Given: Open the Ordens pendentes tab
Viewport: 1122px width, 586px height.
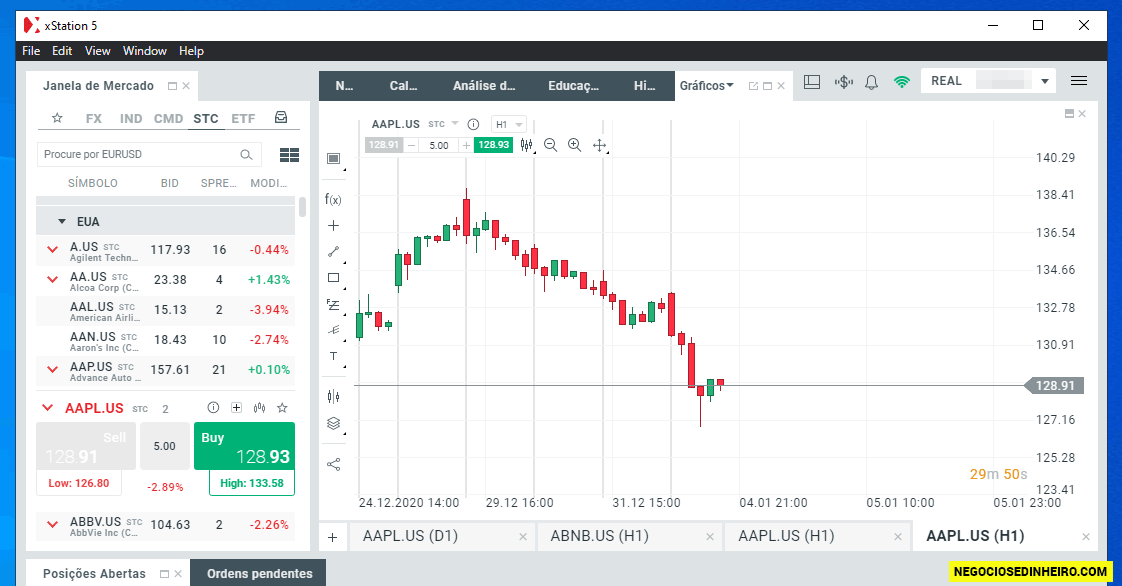Looking at the screenshot, I should [259, 574].
